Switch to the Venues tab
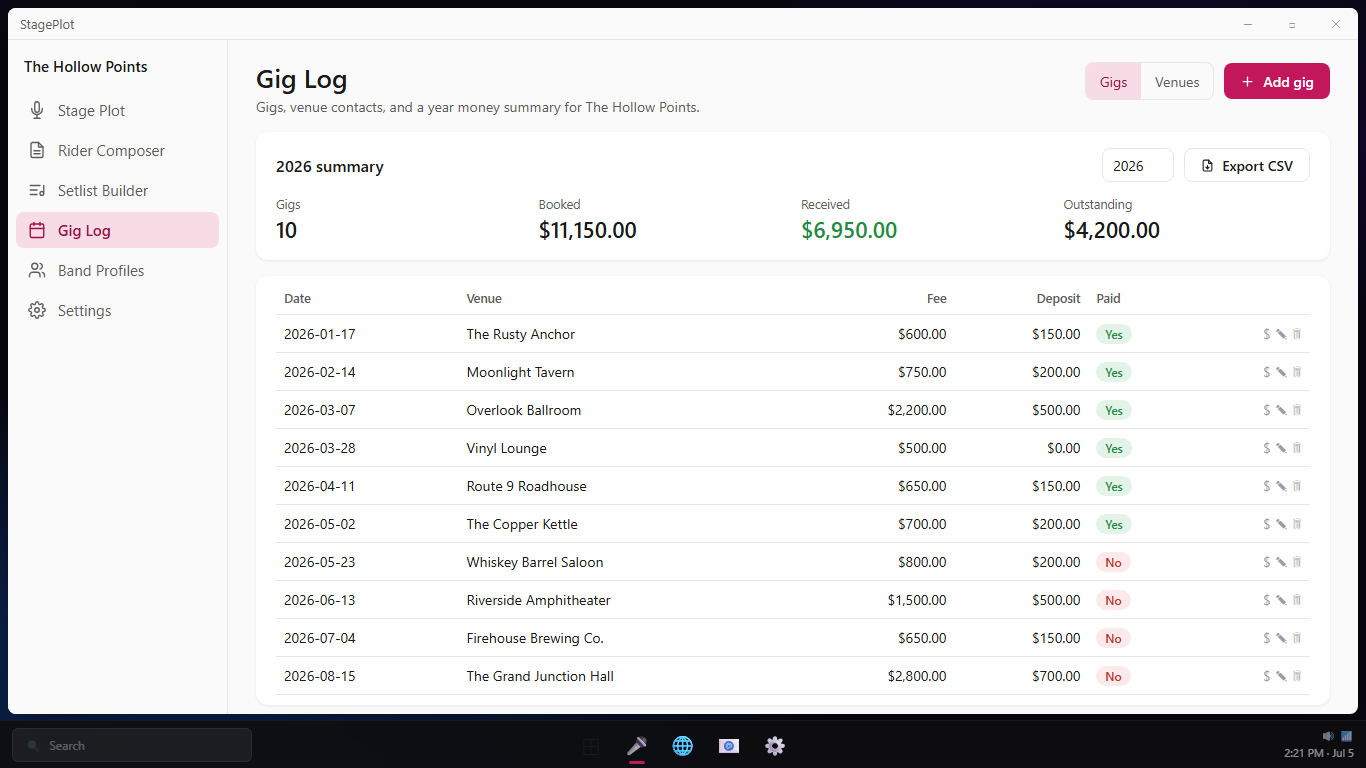This screenshot has width=1366, height=768. [x=1177, y=82]
